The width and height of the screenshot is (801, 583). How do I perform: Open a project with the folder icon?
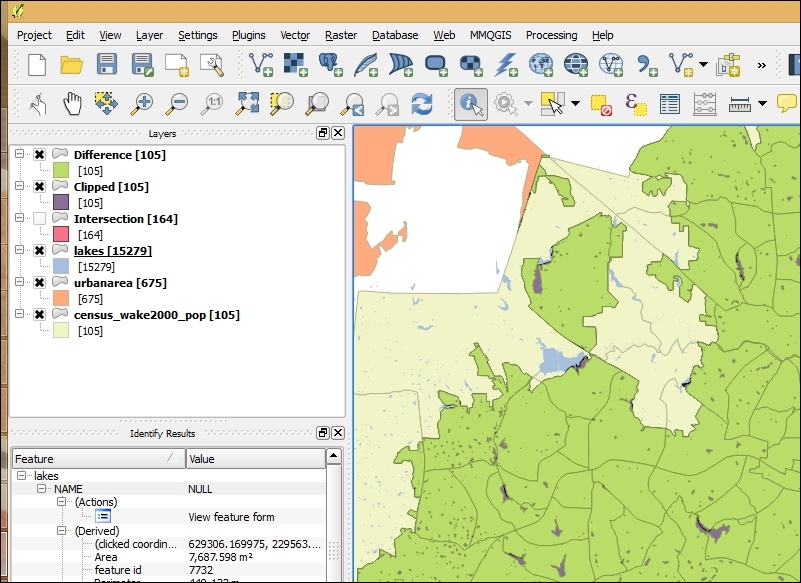pyautogui.click(x=71, y=66)
